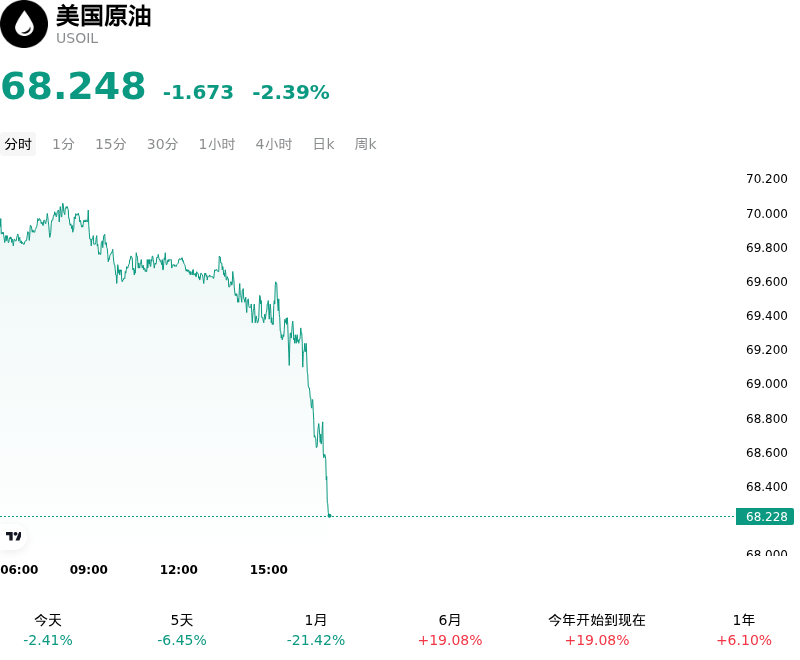Screen dimensions: 800x660
Task: Choose the 30分 interval tab
Action: (x=162, y=144)
